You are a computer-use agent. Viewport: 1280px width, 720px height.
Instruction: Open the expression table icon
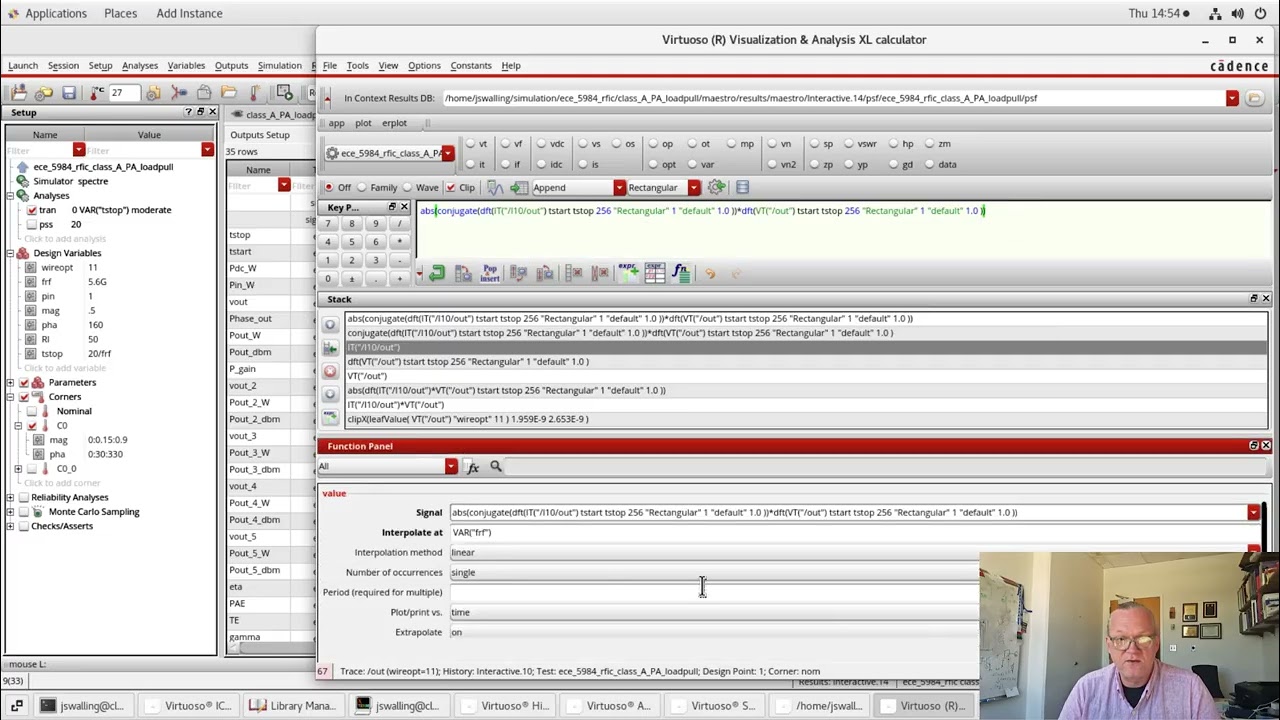pos(654,273)
